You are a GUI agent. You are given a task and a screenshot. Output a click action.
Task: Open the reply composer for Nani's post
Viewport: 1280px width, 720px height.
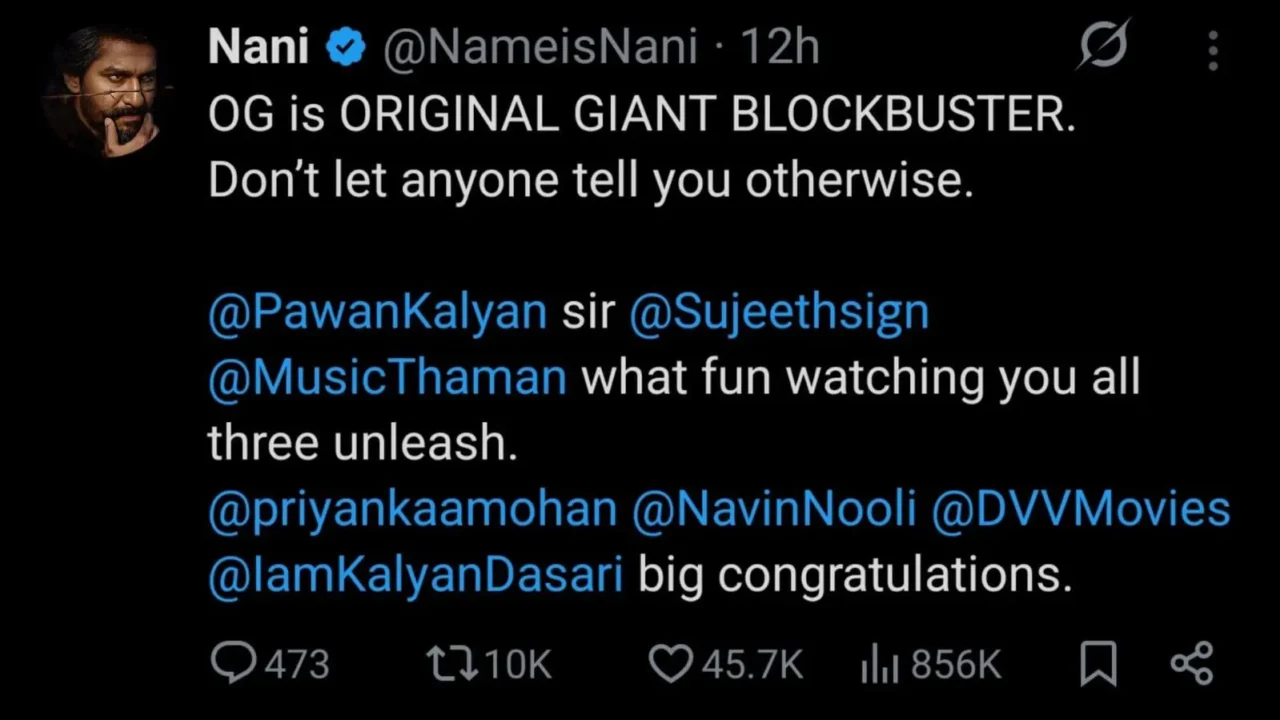tap(232, 662)
